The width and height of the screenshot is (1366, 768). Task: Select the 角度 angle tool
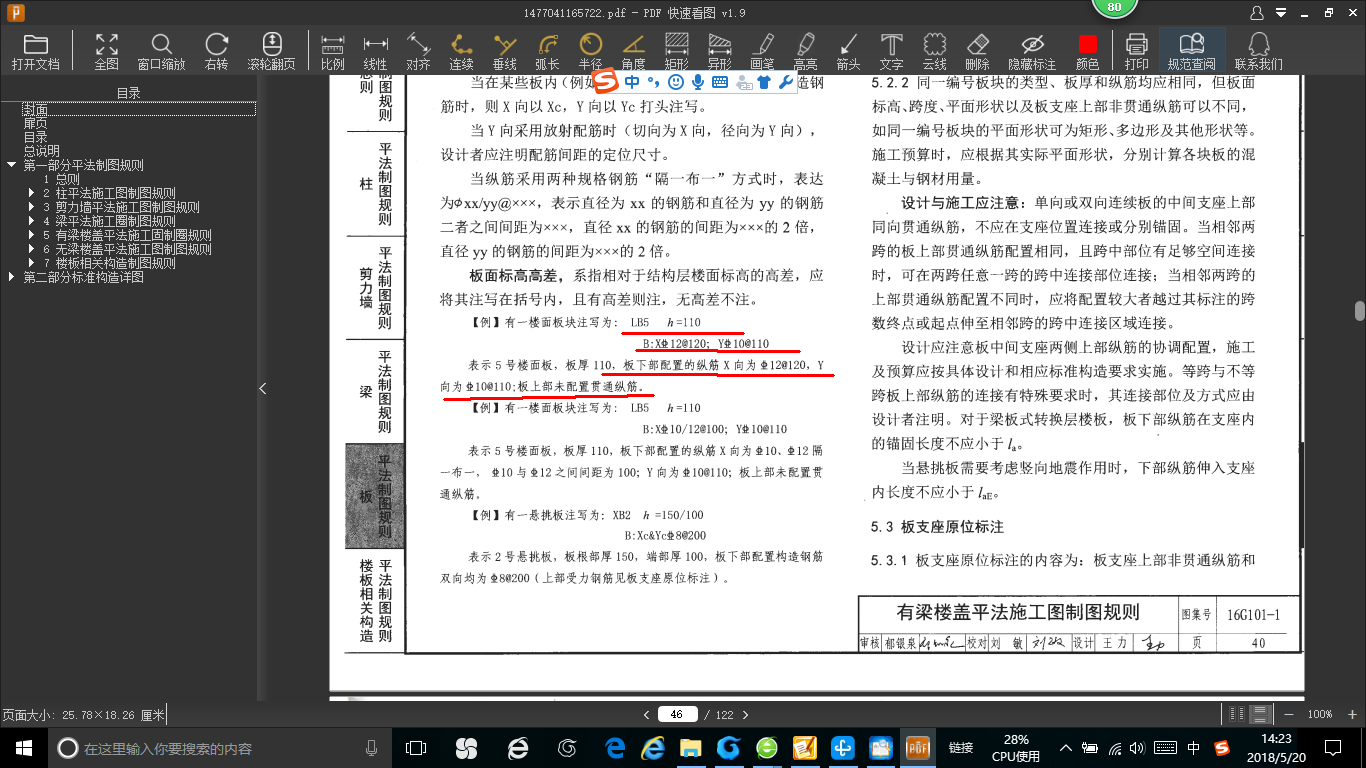[634, 51]
